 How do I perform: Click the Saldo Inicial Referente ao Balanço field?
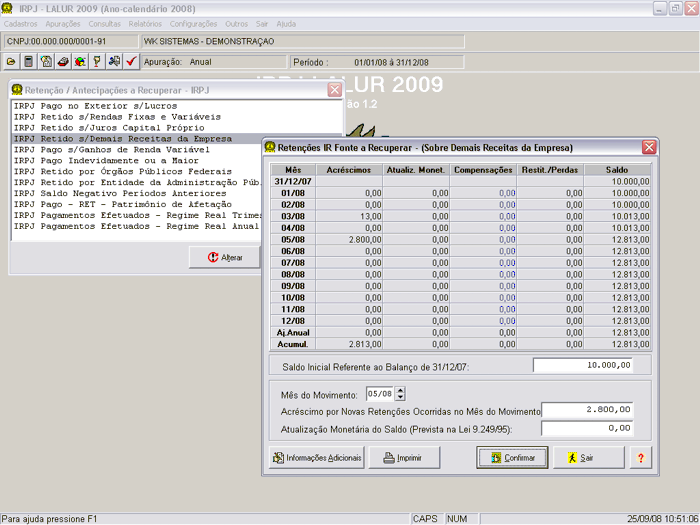coord(583,365)
